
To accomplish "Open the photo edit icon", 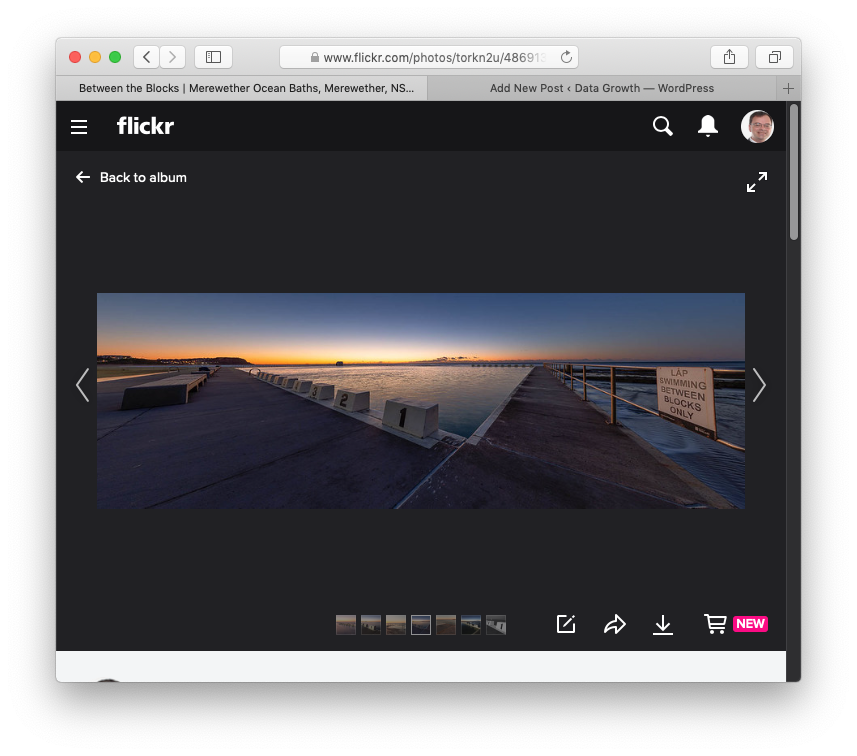I will click(x=566, y=624).
